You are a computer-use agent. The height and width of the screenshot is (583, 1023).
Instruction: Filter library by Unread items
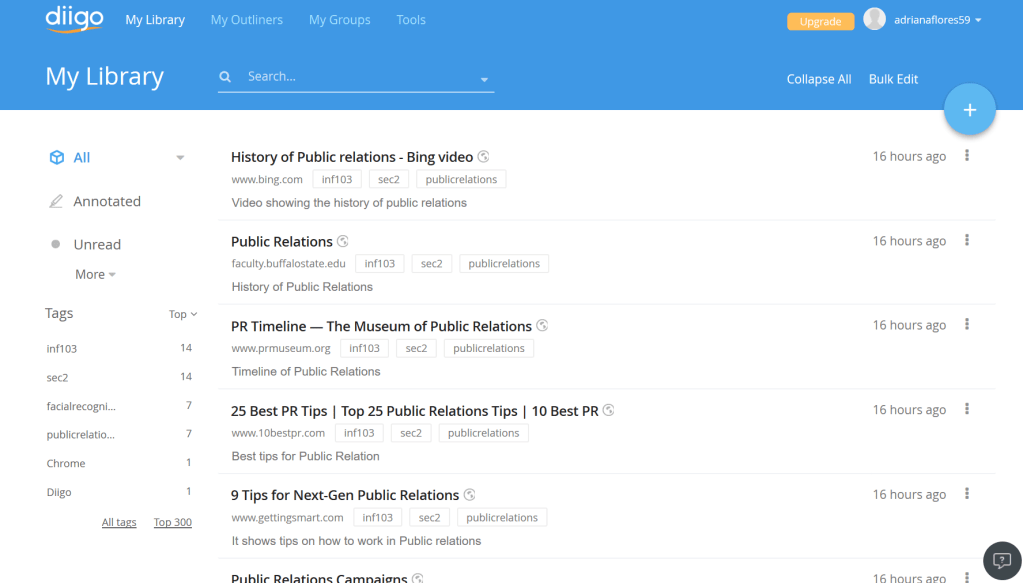97,244
